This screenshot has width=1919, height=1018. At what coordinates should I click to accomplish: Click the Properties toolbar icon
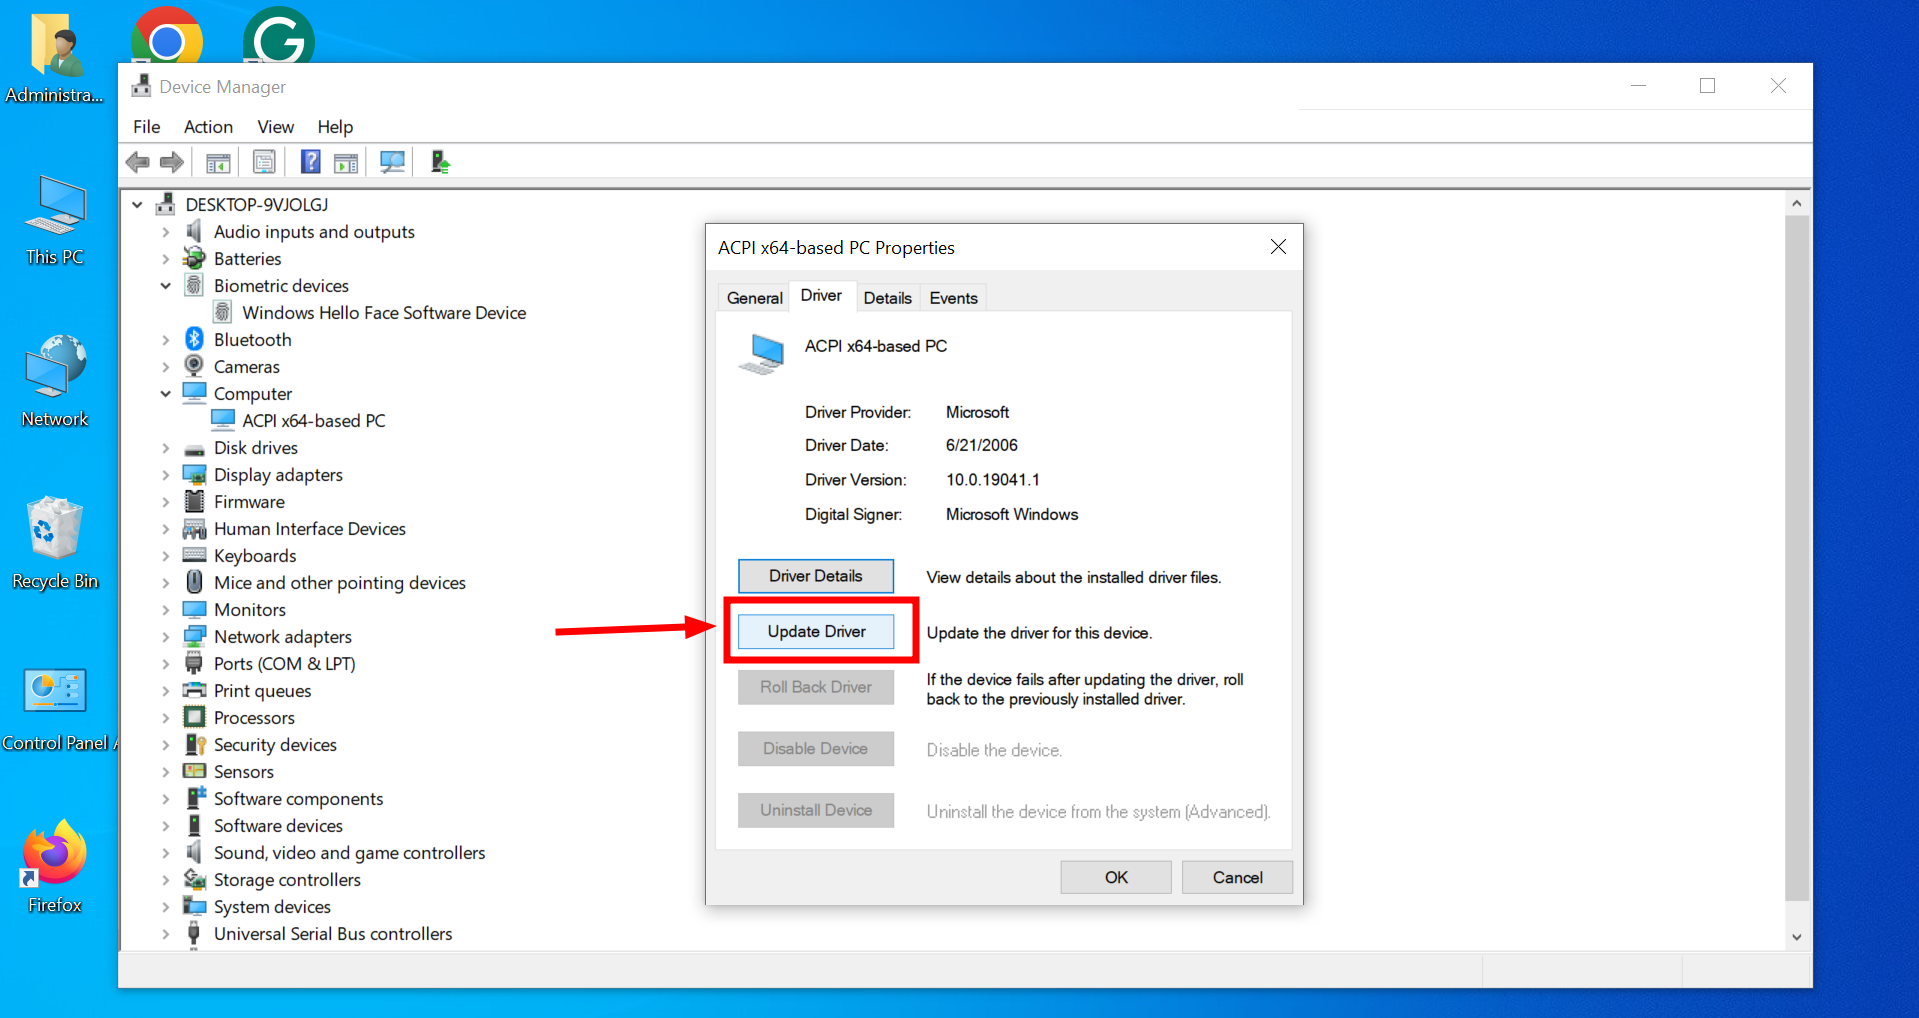[x=263, y=161]
